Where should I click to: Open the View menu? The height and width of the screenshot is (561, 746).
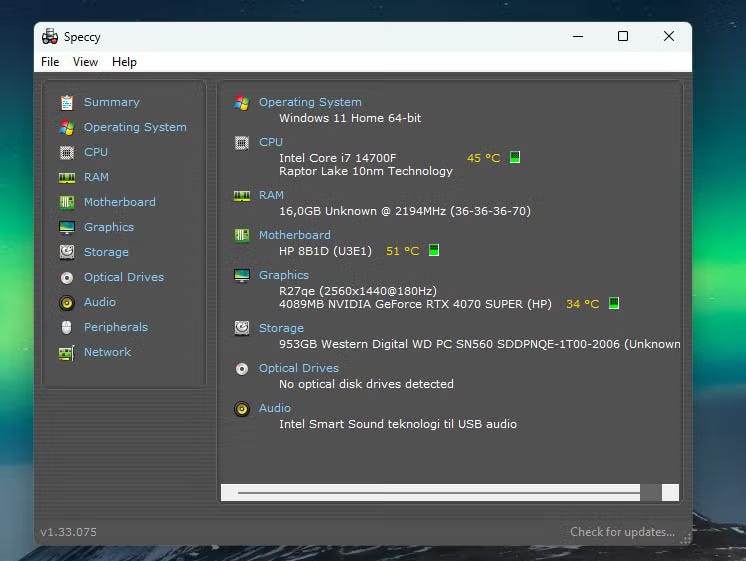[85, 62]
